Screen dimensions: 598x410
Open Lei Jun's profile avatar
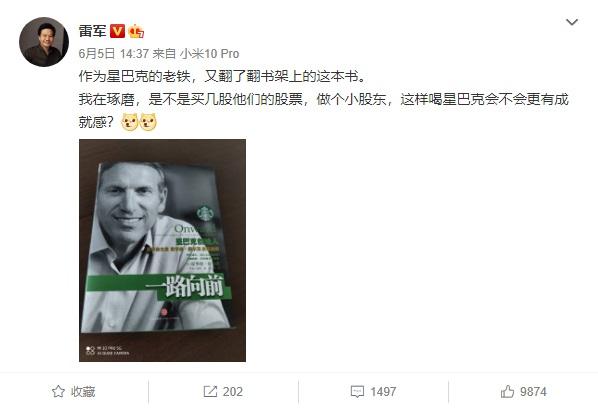coord(44,42)
